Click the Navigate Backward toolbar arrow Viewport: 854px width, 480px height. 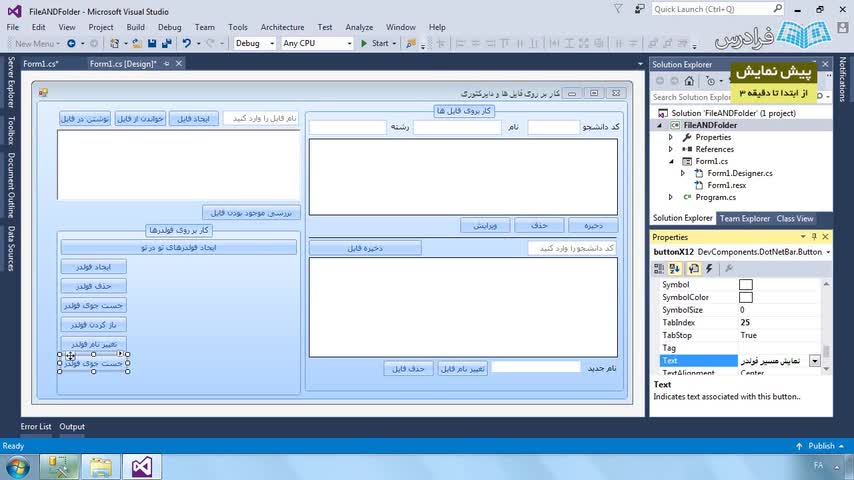click(x=71, y=43)
